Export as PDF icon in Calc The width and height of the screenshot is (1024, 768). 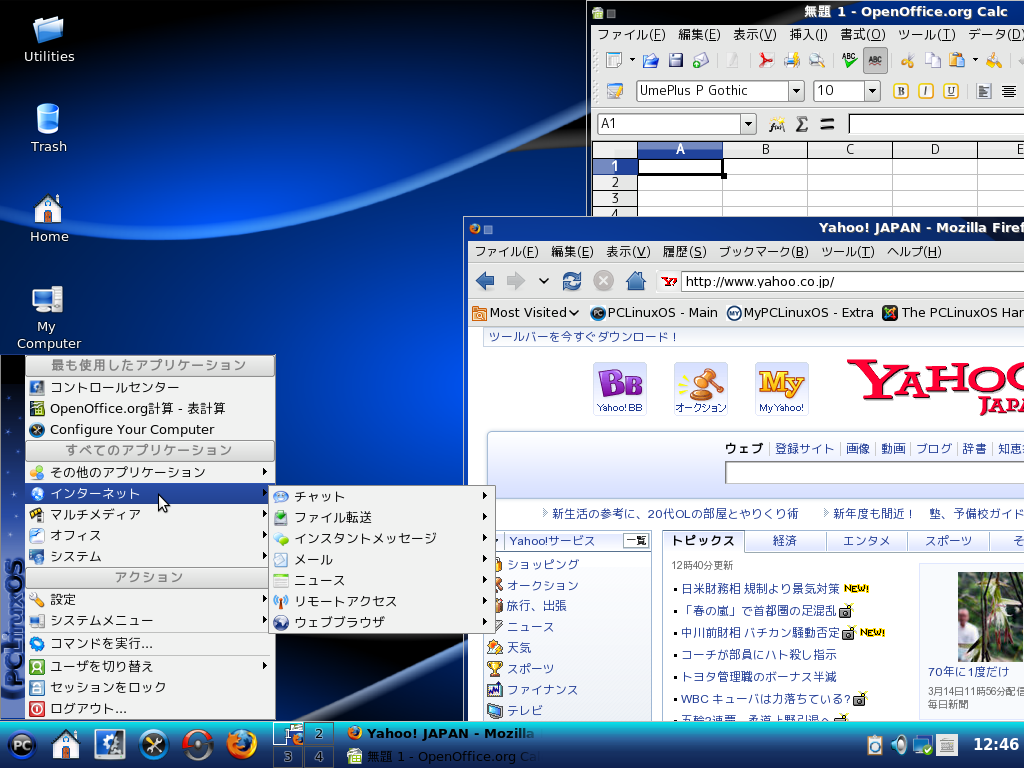[x=765, y=61]
